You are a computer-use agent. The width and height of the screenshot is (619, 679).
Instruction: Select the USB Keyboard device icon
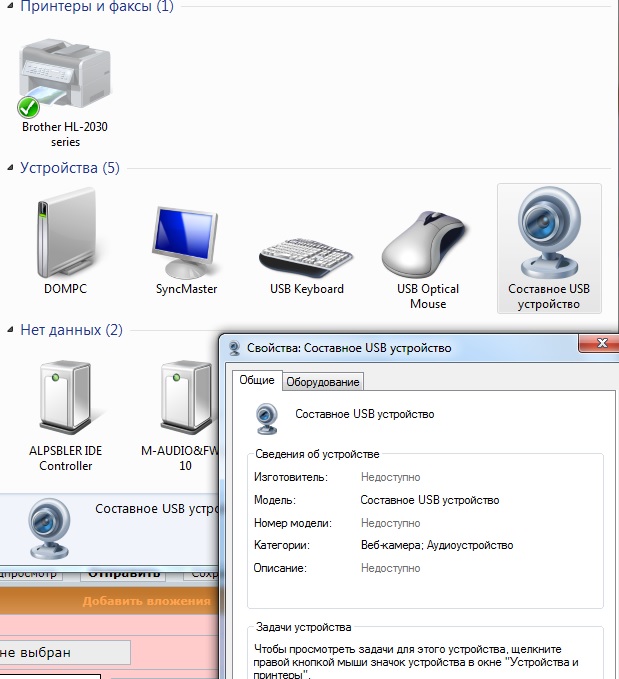[306, 258]
